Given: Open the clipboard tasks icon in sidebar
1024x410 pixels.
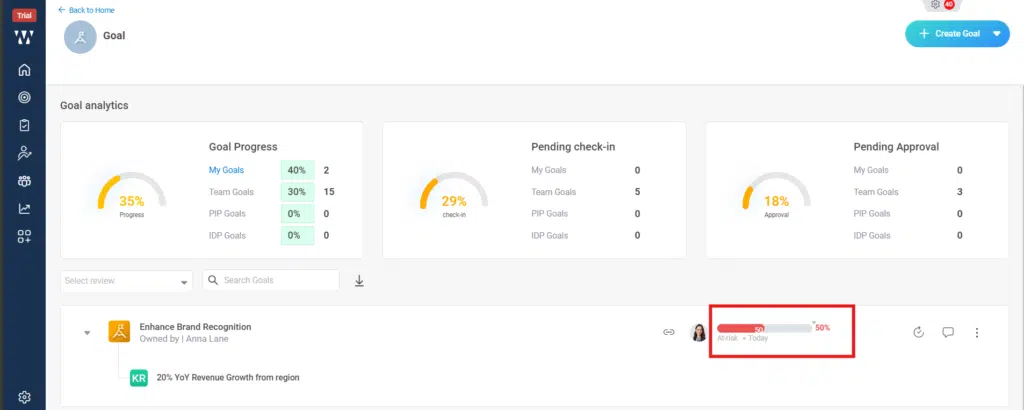Looking at the screenshot, I should (x=24, y=125).
